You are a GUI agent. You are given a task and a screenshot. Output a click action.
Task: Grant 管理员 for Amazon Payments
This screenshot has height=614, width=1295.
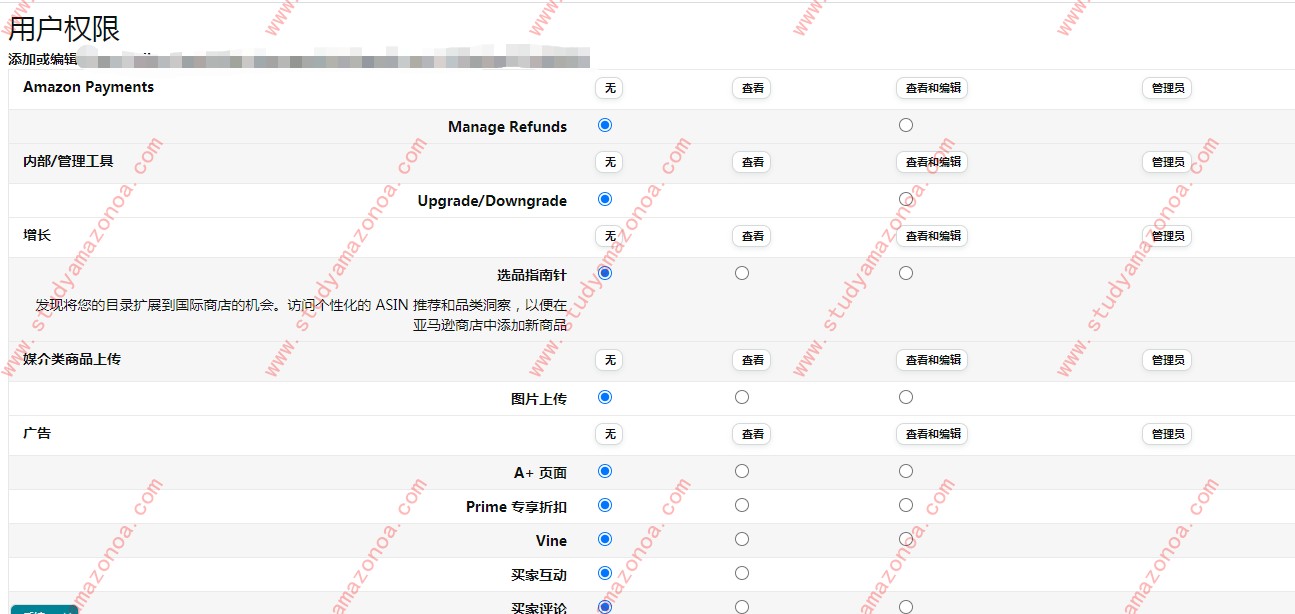tap(1167, 88)
